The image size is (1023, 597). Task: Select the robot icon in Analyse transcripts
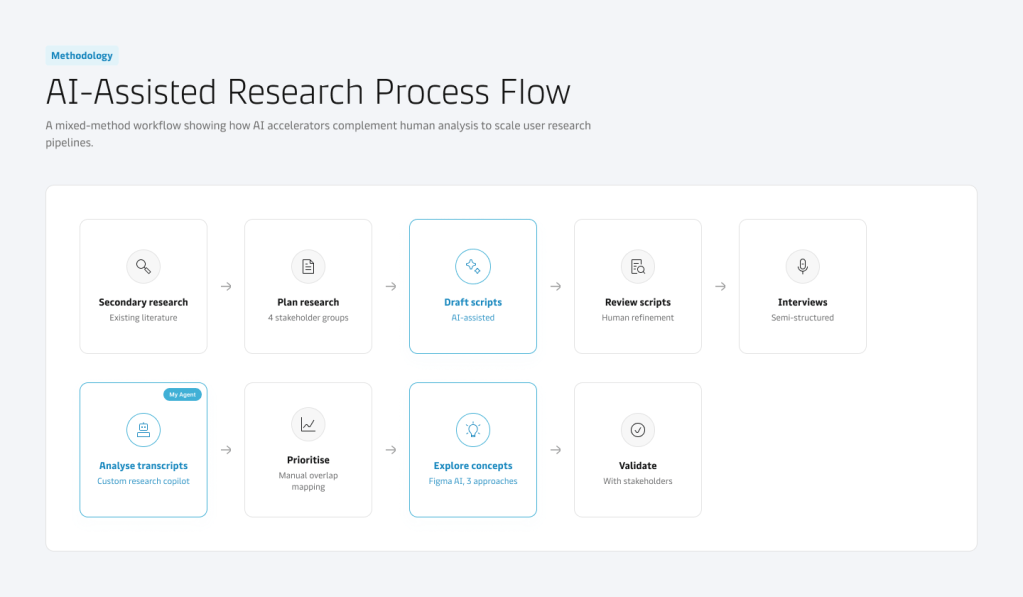pyautogui.click(x=144, y=430)
